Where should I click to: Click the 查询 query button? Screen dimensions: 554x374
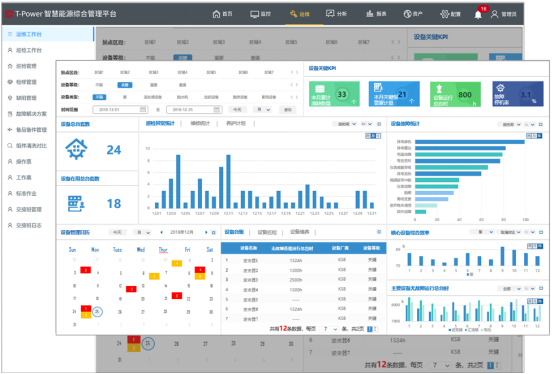click(288, 109)
